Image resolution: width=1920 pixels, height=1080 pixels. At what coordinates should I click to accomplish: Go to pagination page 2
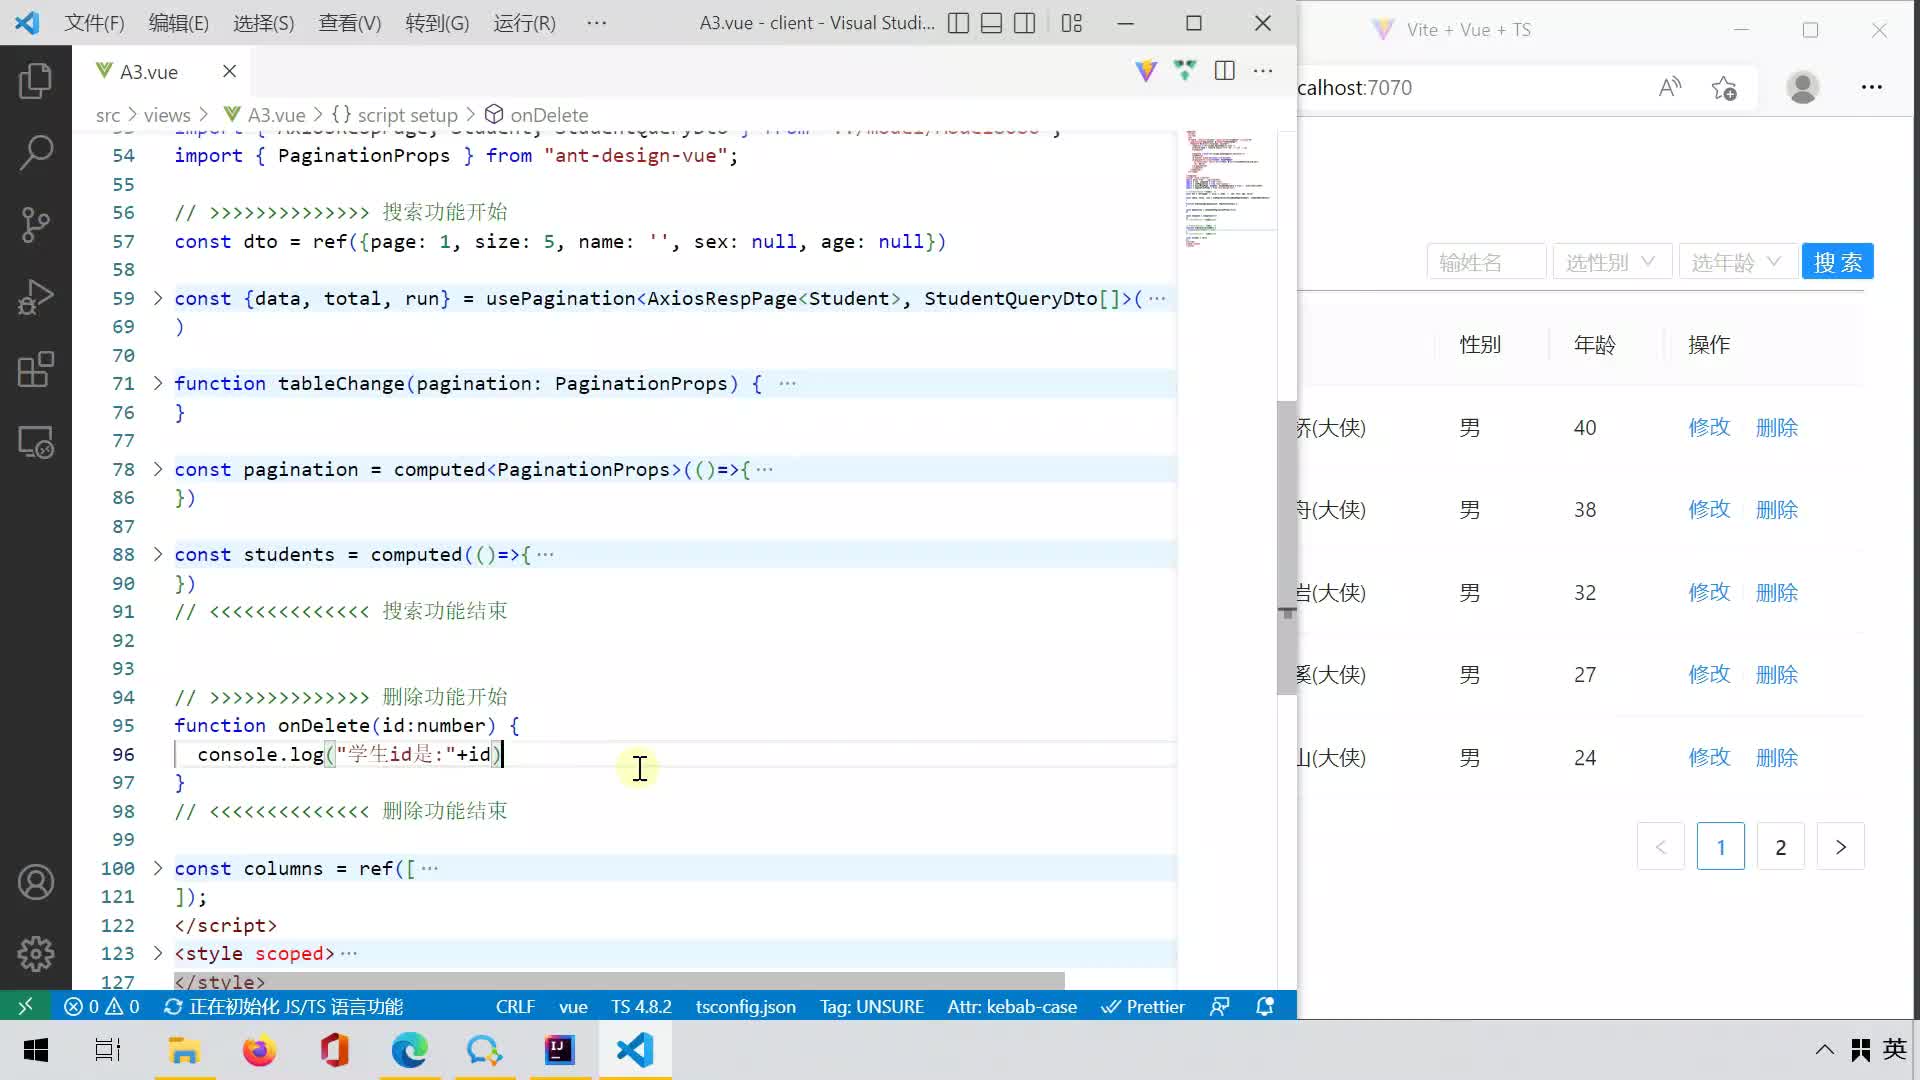tap(1780, 847)
